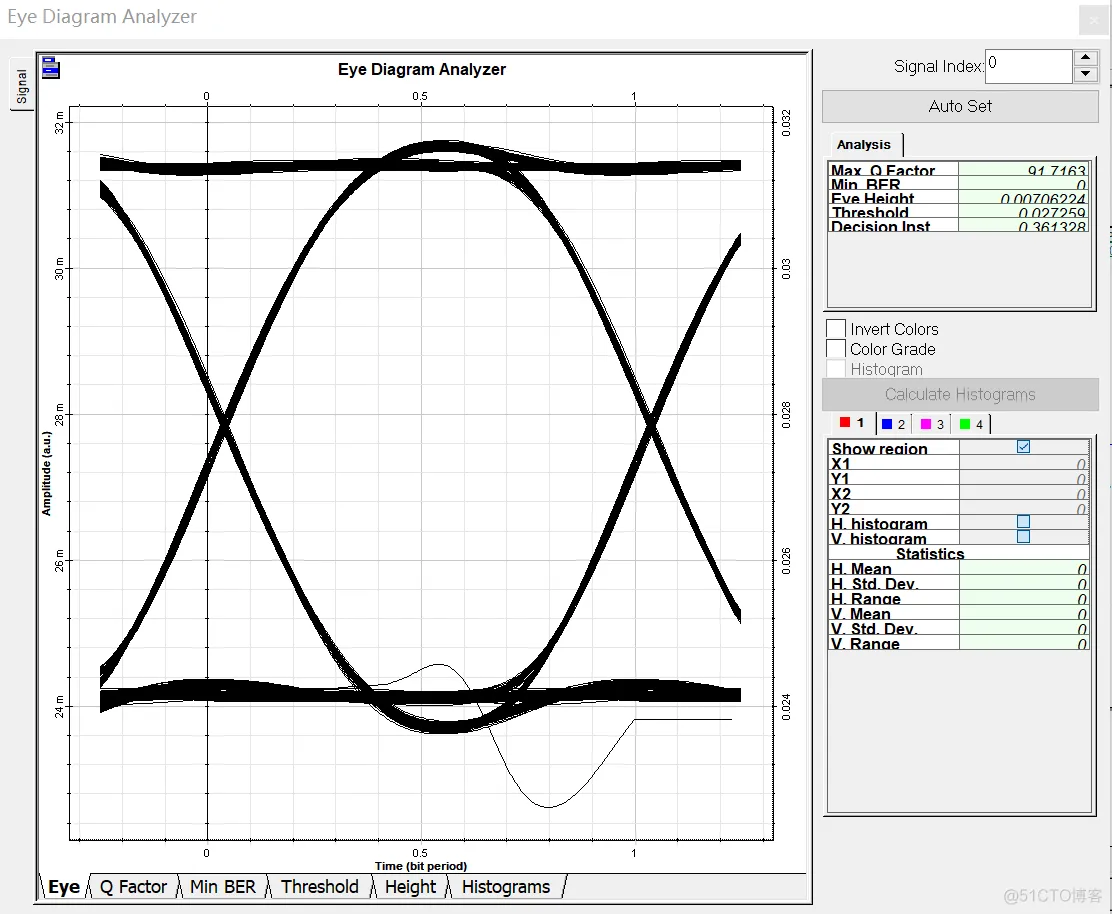Click the Auto Set button
1112x914 pixels.
pyautogui.click(x=960, y=106)
